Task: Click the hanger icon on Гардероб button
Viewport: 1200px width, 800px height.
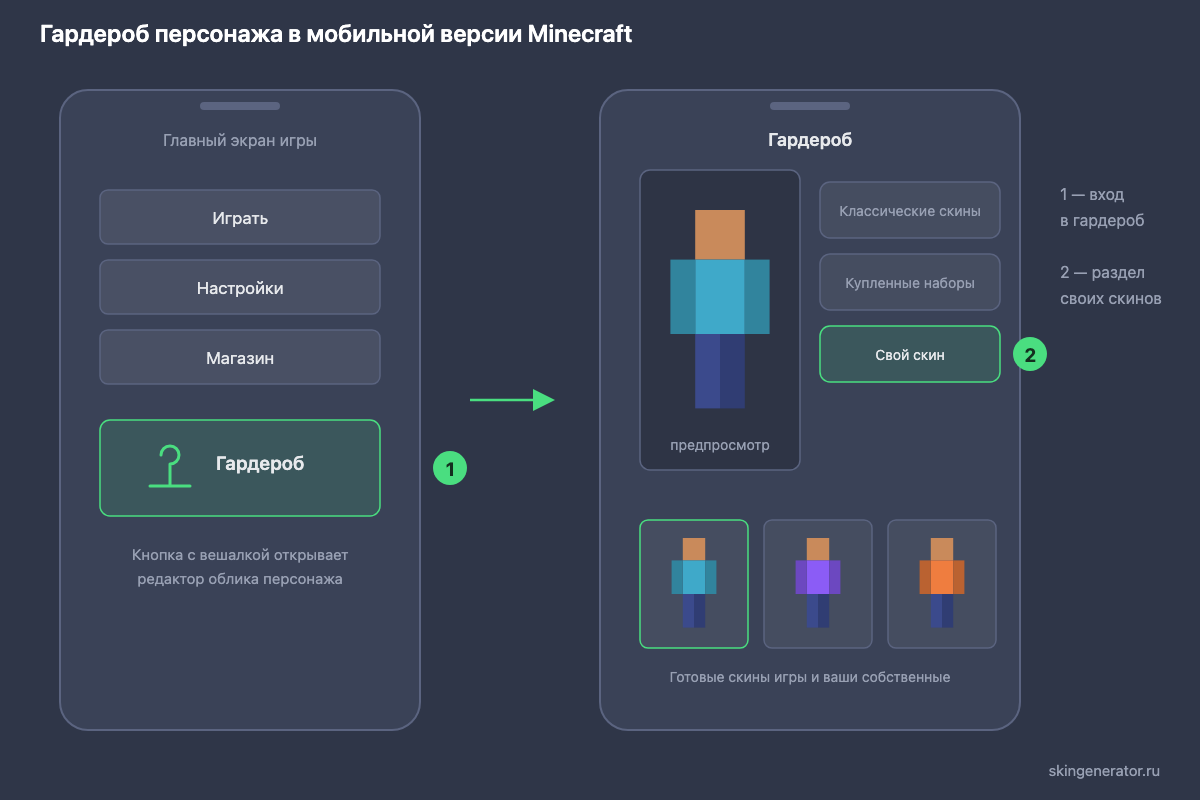Action: tap(170, 467)
